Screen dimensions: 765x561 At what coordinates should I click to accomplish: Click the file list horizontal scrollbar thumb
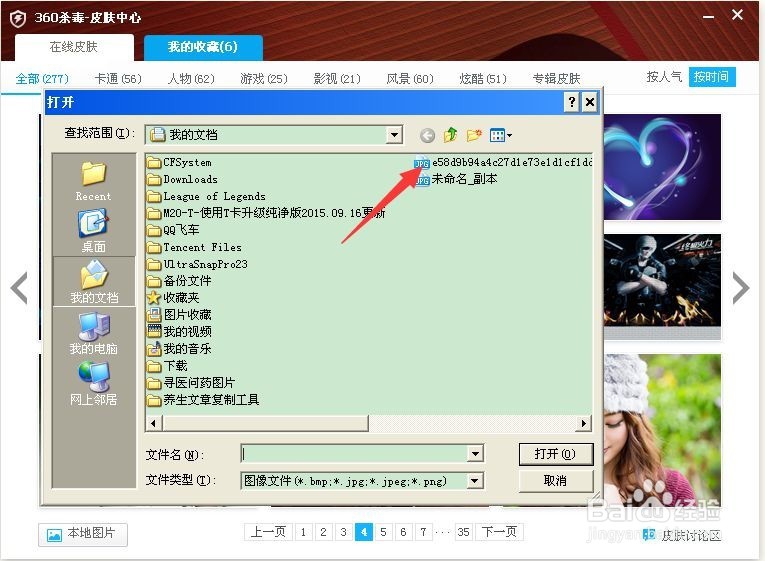(x=265, y=423)
